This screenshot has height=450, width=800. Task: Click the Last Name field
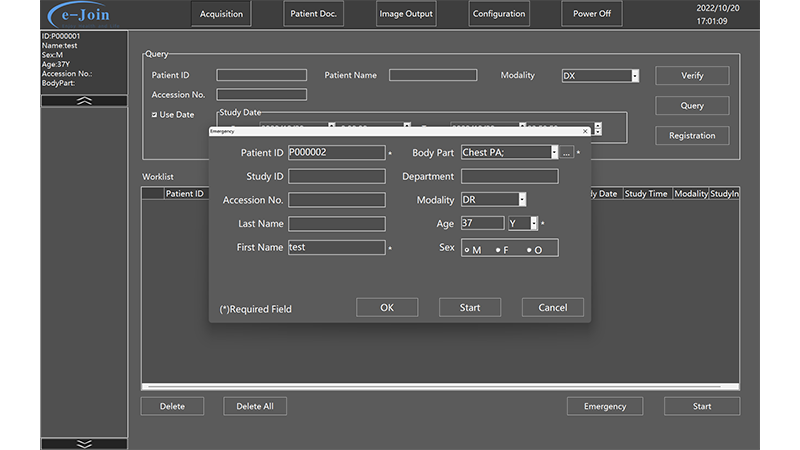point(337,223)
